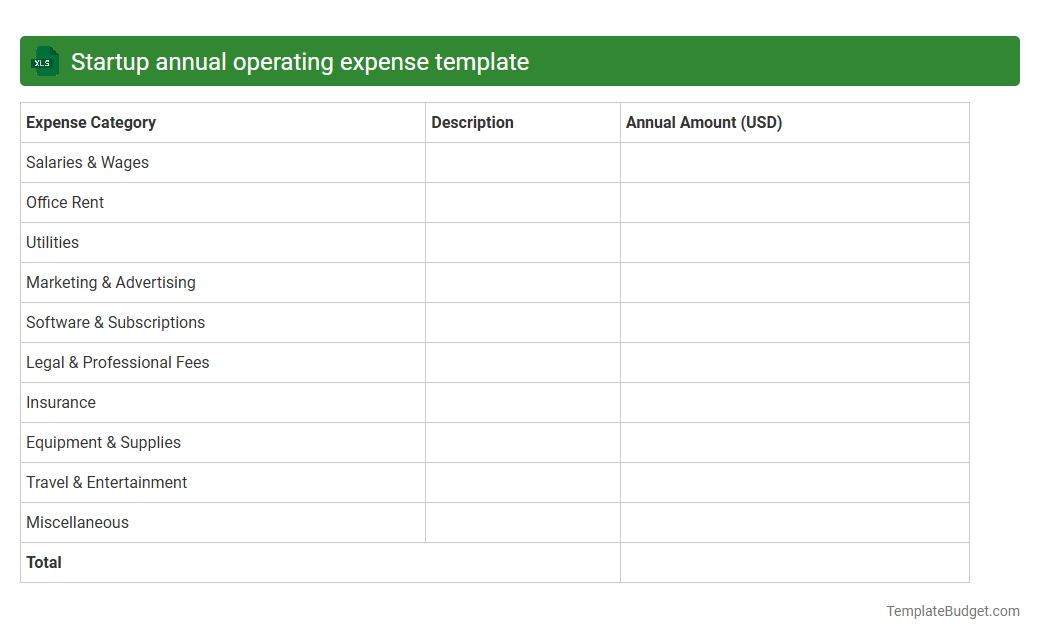Select the Miscellaneous category cell
This screenshot has height=640, width=1040.
(77, 522)
